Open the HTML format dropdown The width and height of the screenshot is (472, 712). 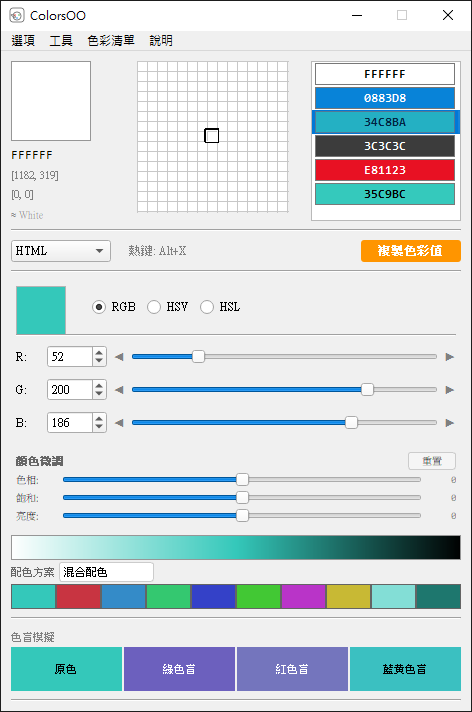61,251
